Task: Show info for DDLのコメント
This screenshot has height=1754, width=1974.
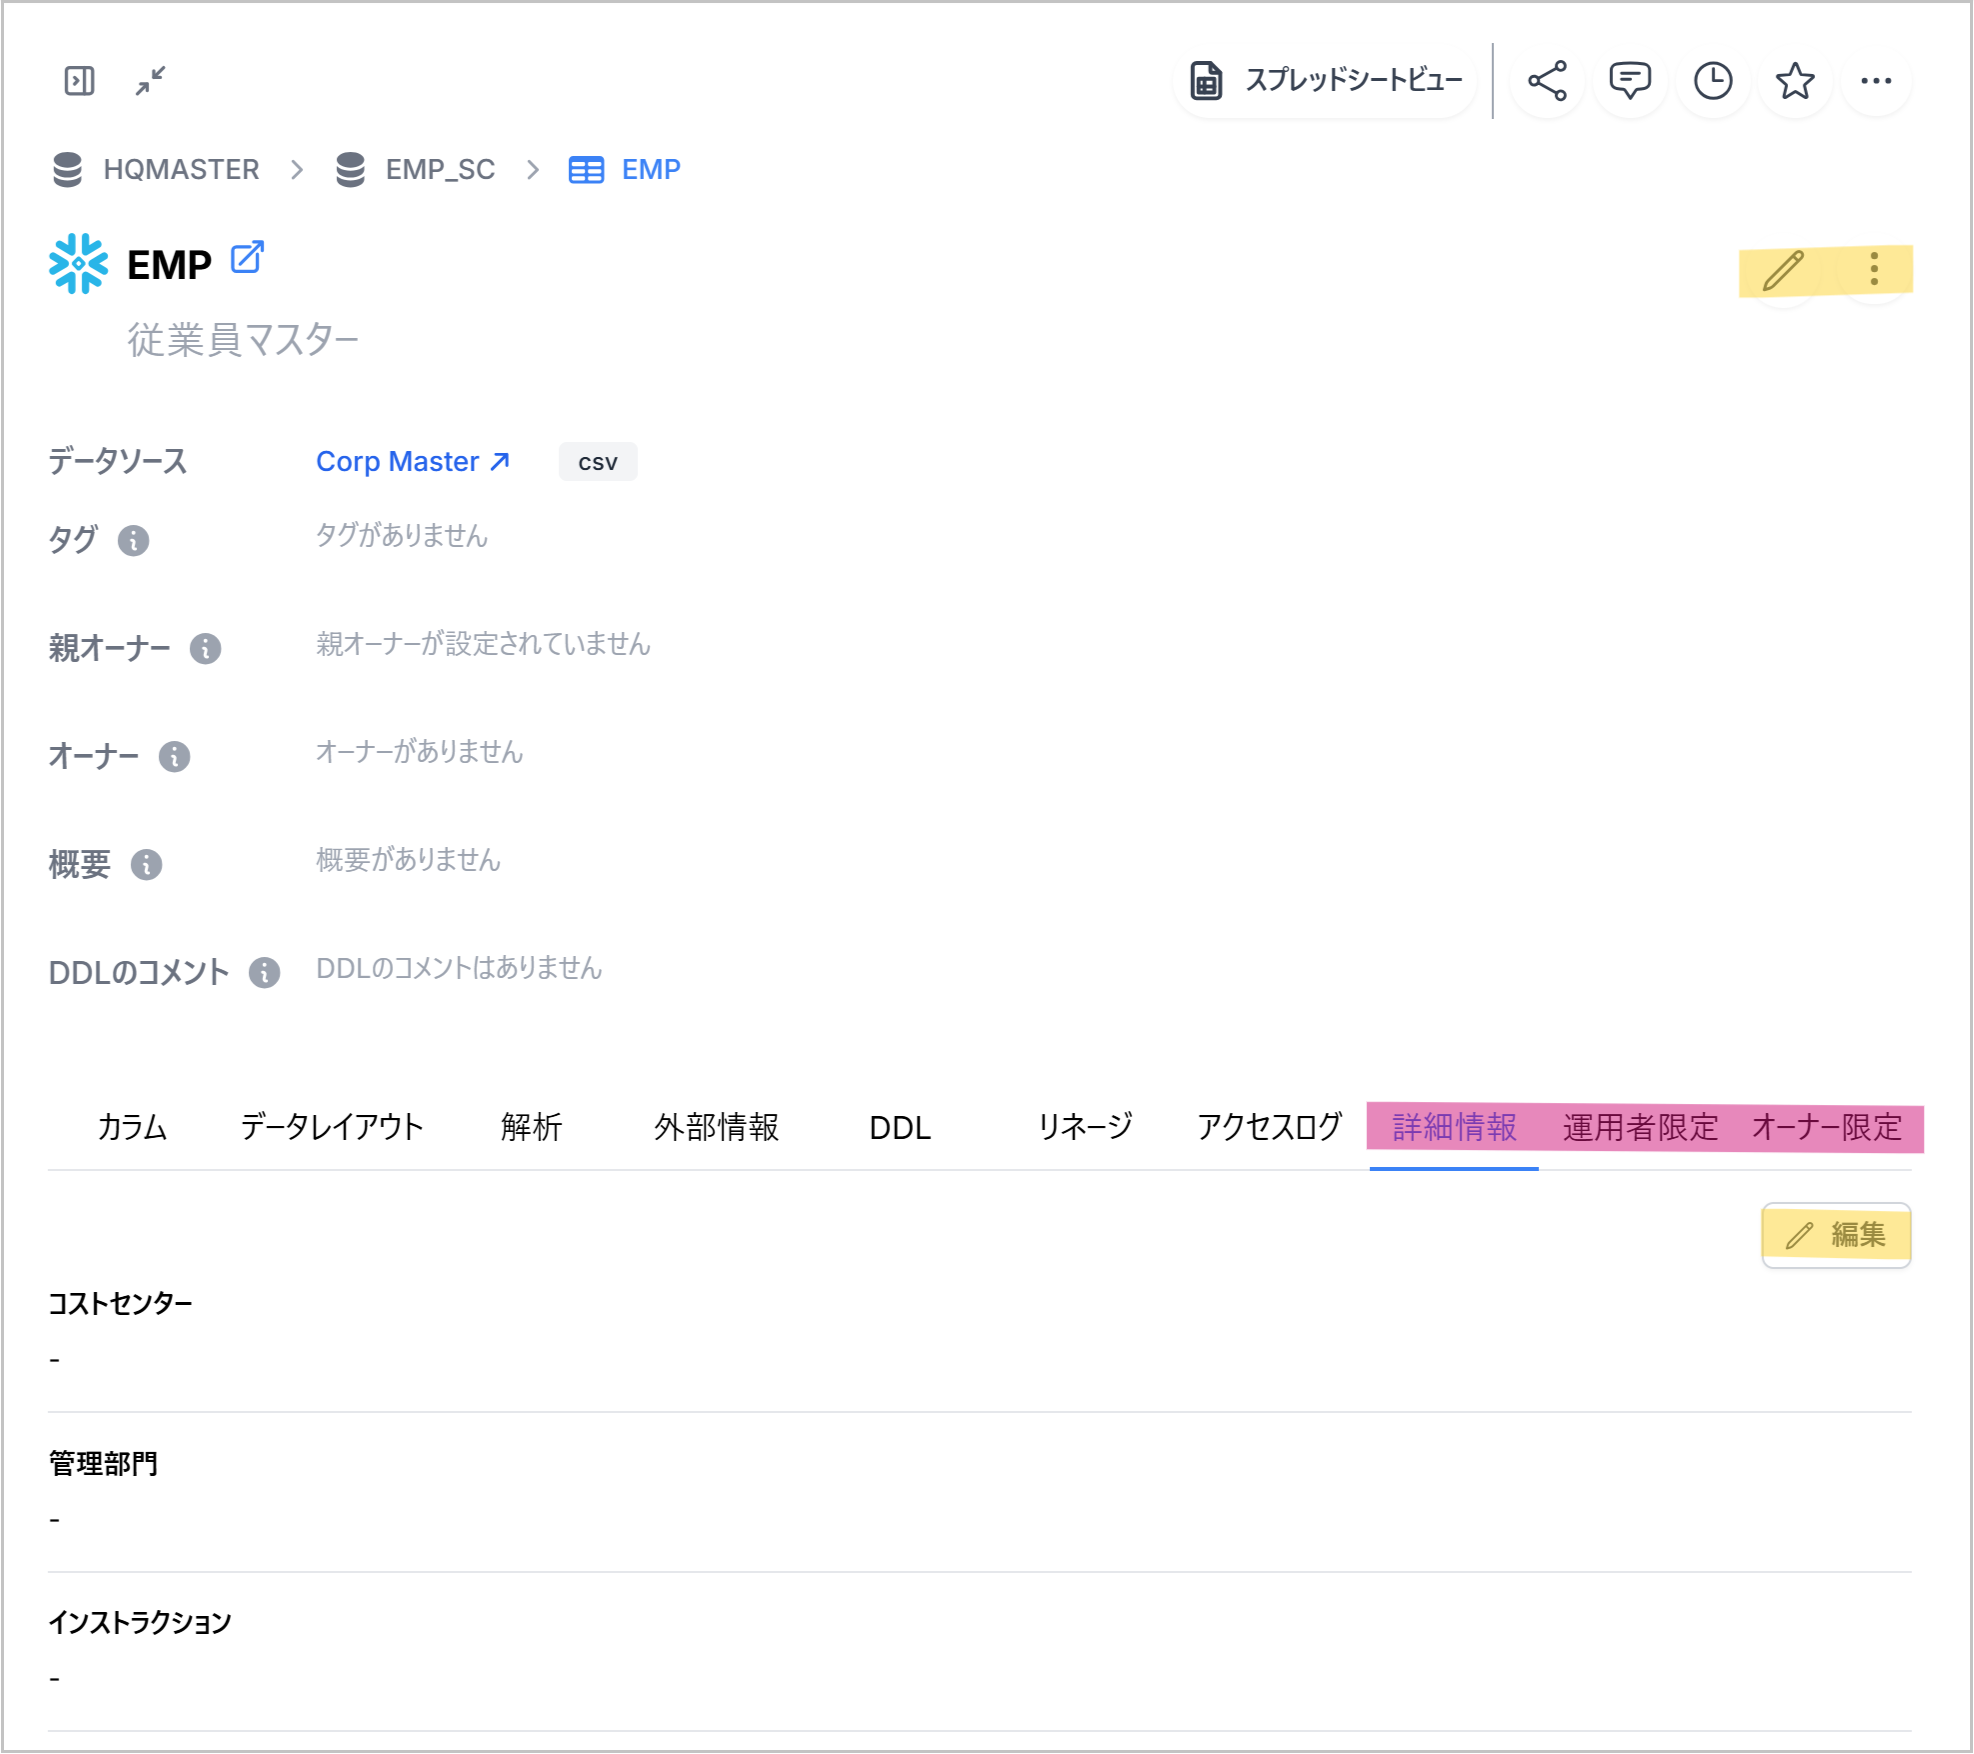Action: tap(264, 973)
